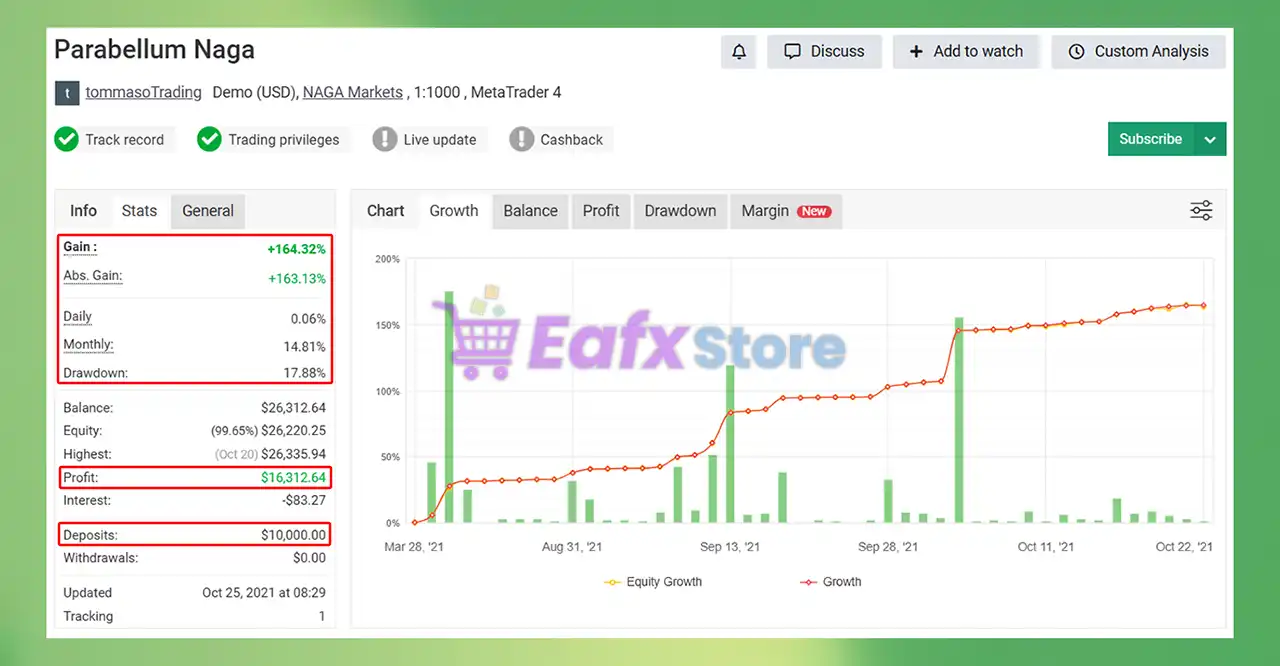
Task: Click Add to watch button
Action: tap(966, 51)
